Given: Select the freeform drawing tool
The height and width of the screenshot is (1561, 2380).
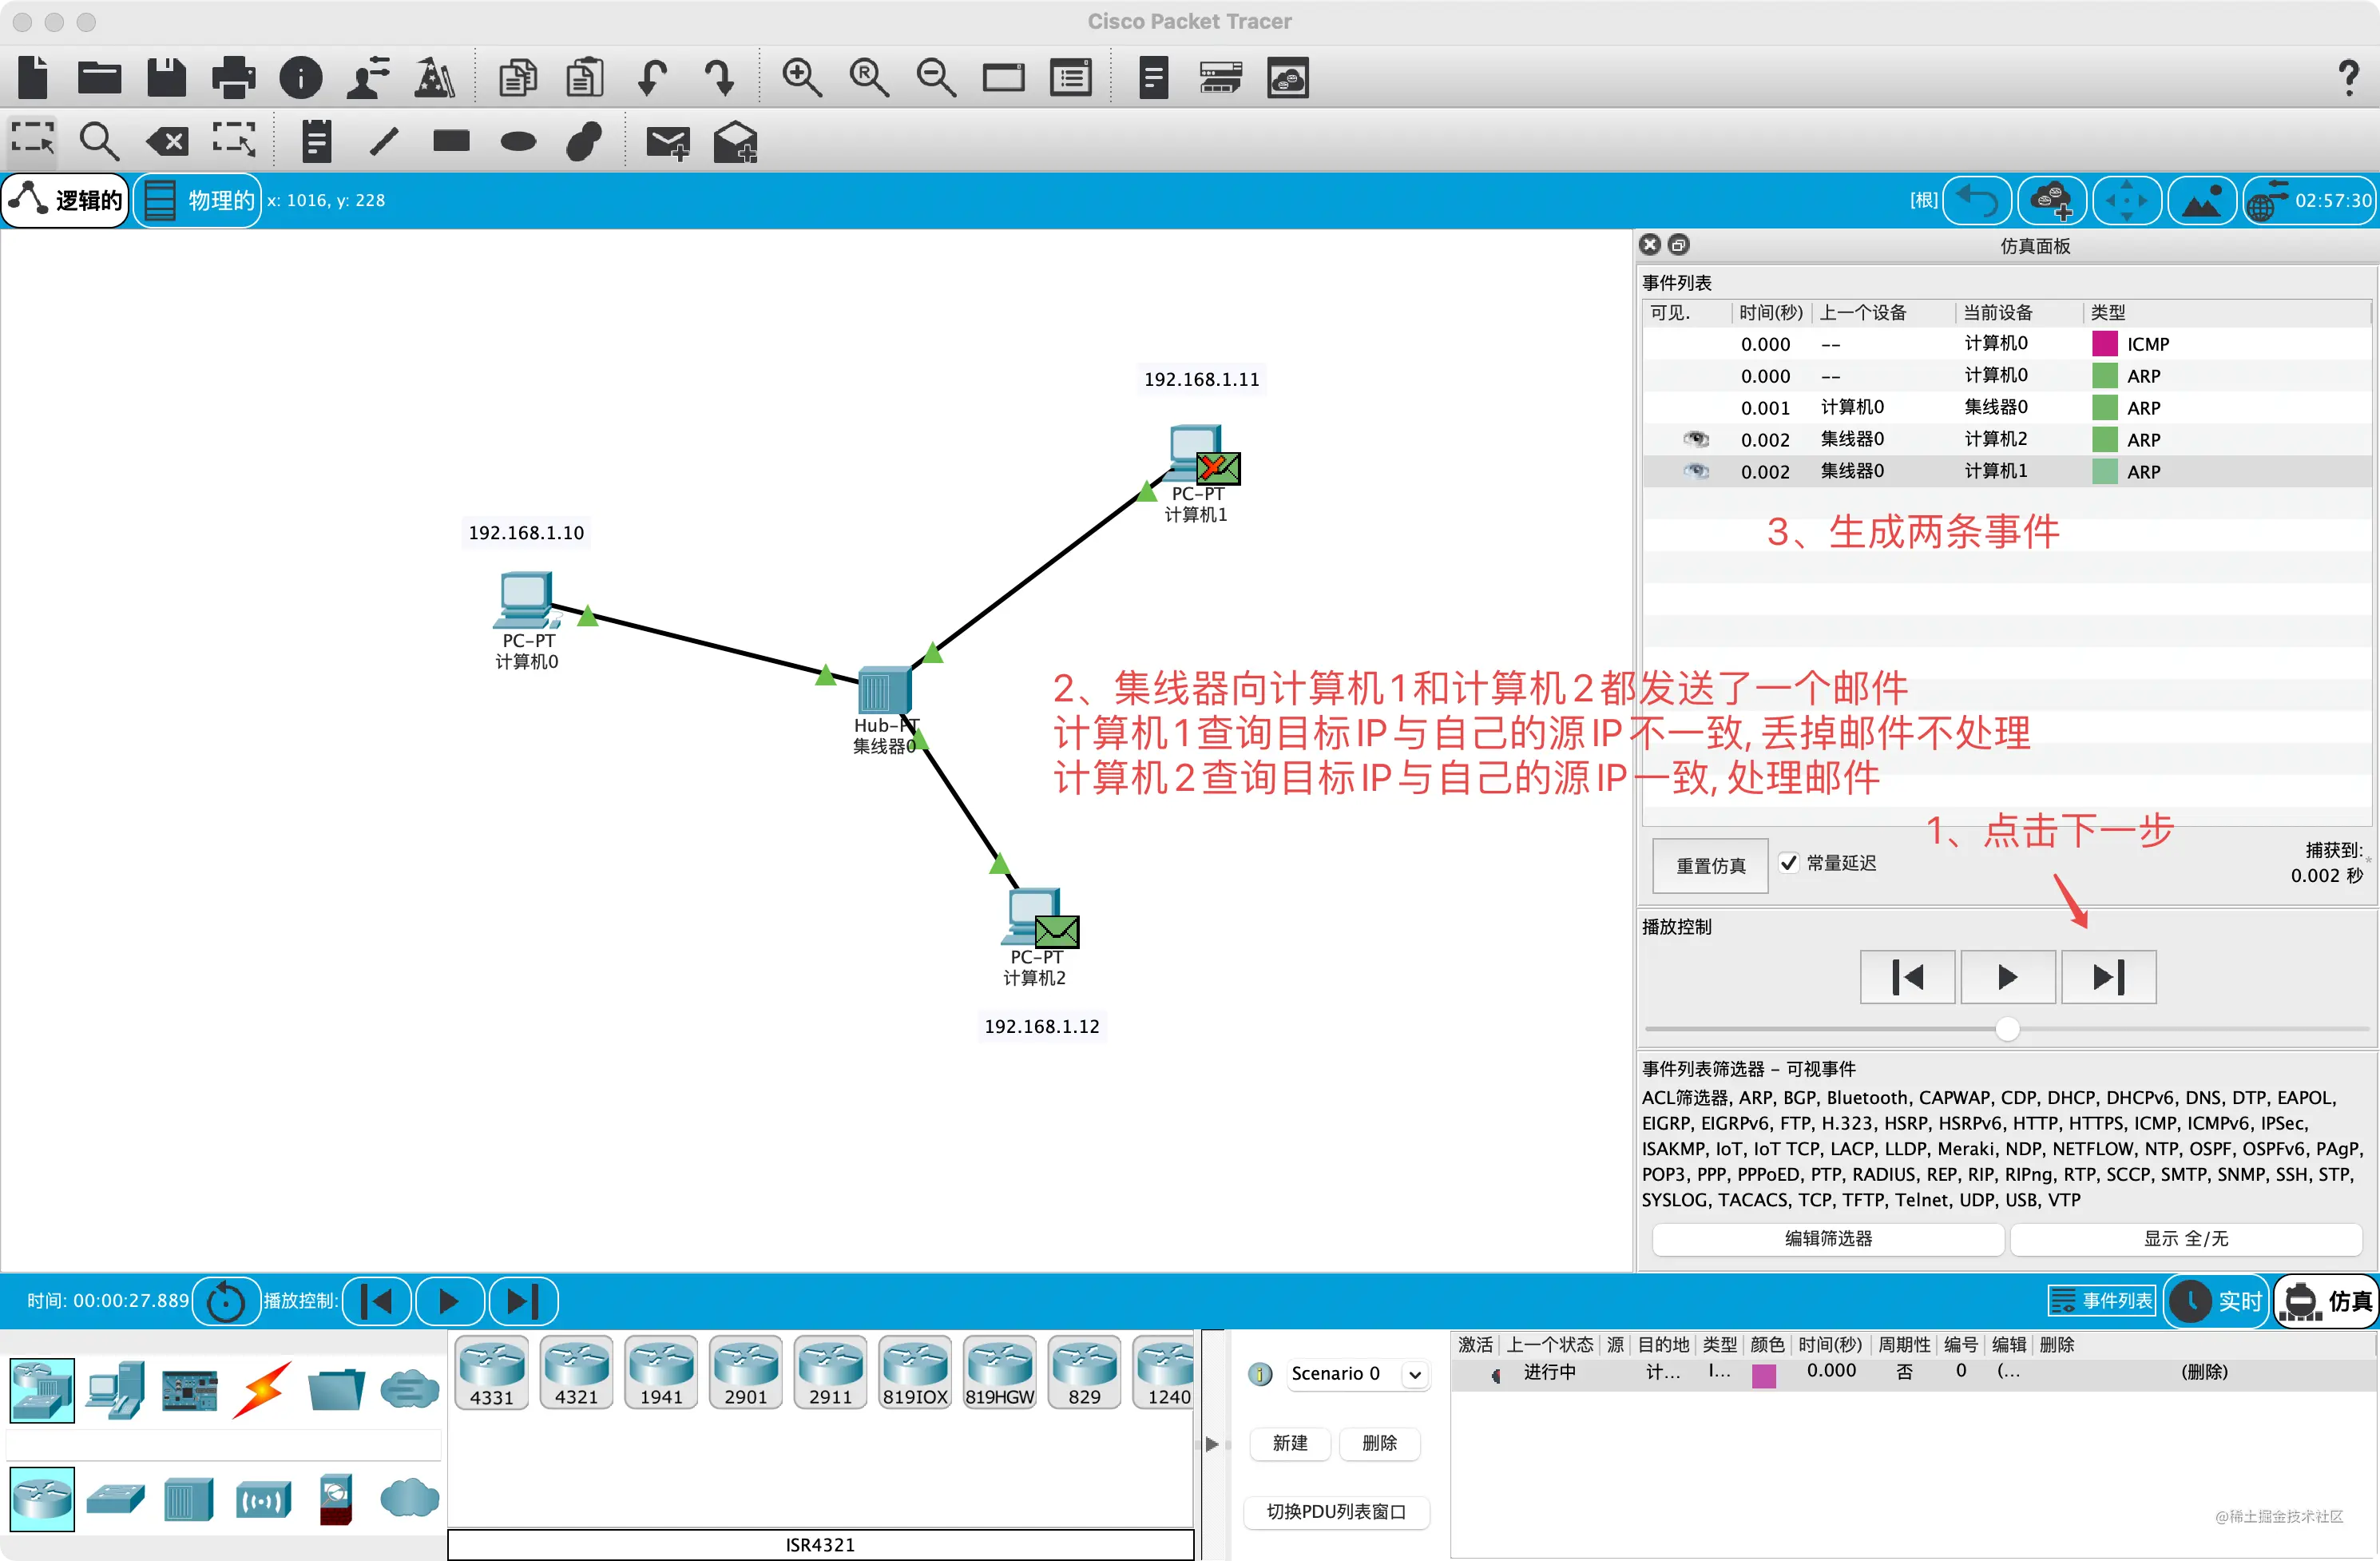Looking at the screenshot, I should click(x=584, y=141).
